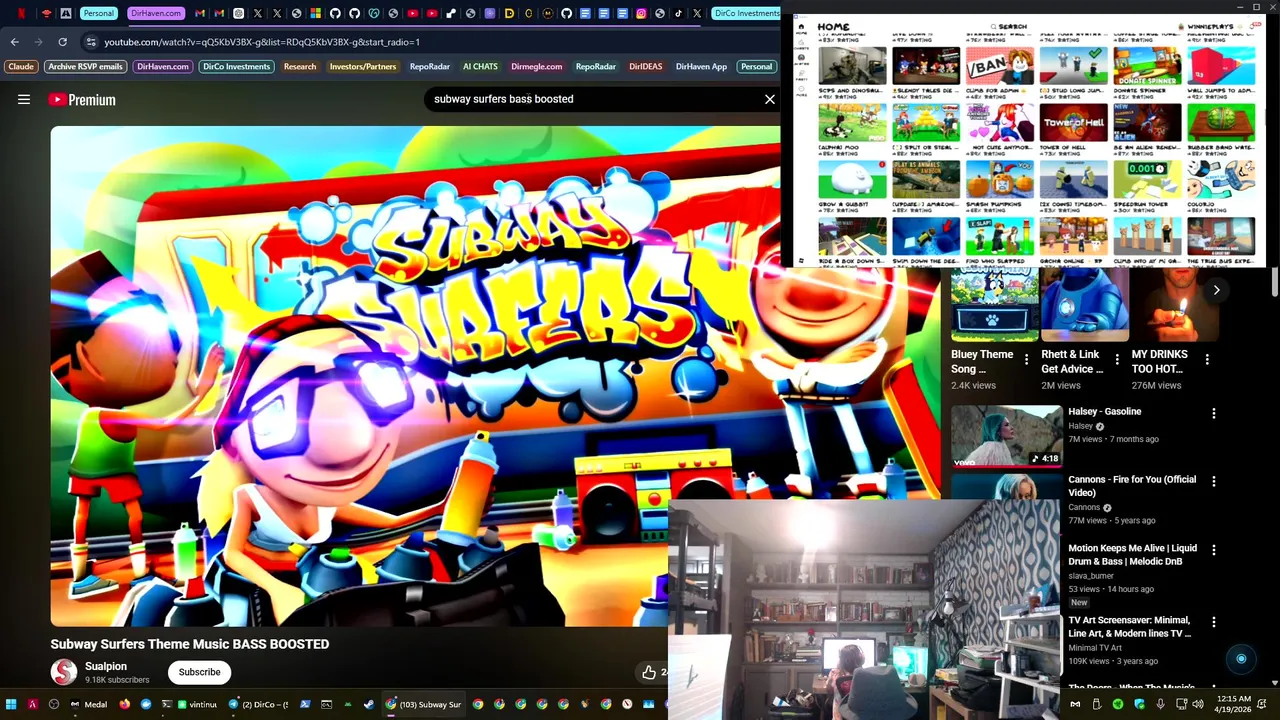The image size is (1280, 720).
Task: Click the like thumbs-up icon under the video
Action: 649,672
